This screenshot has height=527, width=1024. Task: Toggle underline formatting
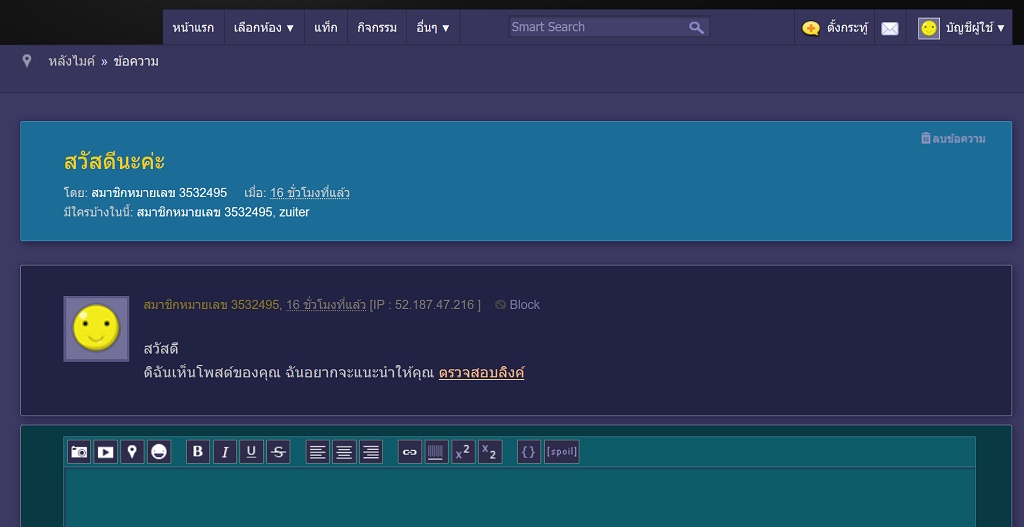point(251,452)
